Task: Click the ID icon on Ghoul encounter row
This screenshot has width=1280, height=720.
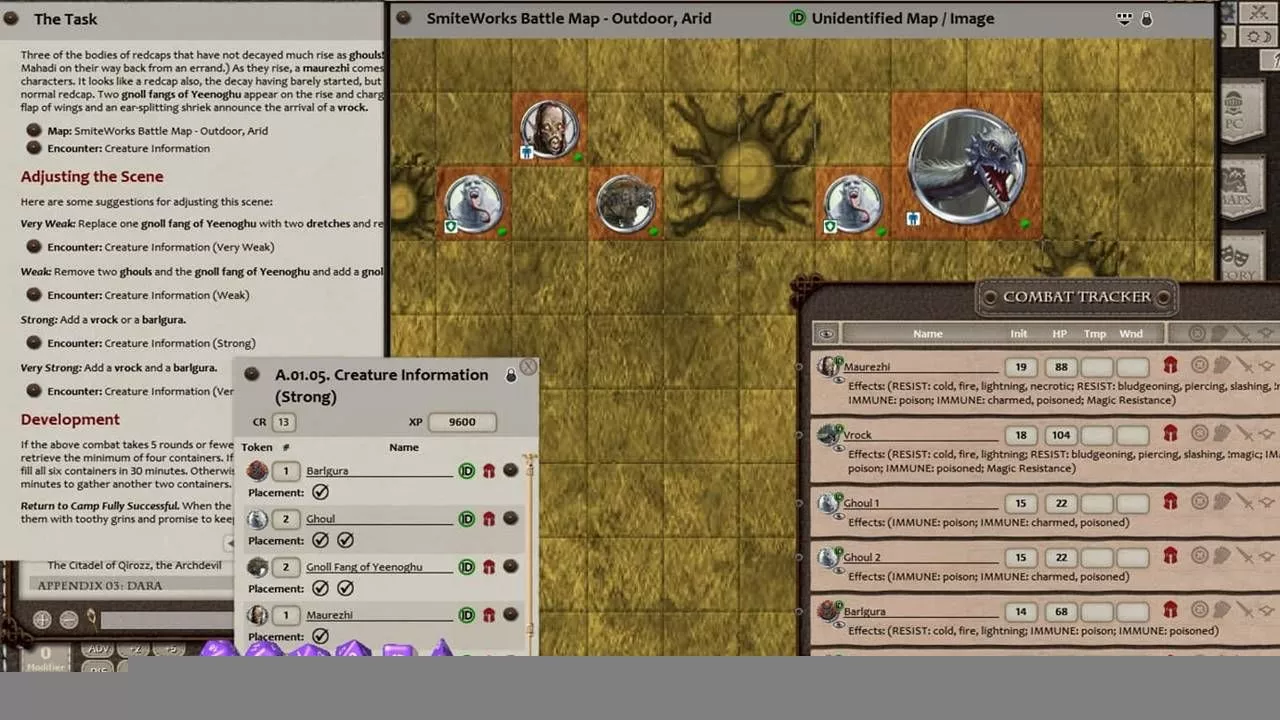Action: pyautogui.click(x=466, y=518)
